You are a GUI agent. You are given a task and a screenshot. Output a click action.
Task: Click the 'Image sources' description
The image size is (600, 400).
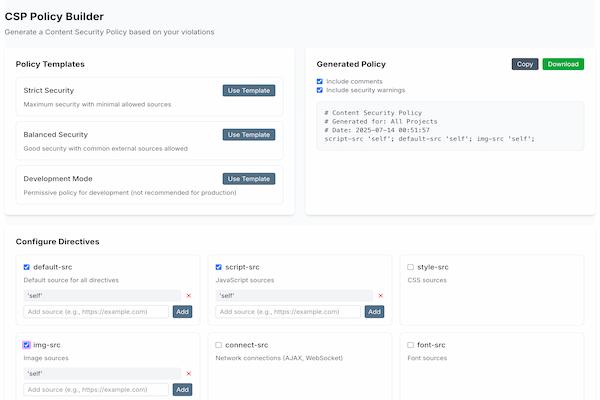point(46,358)
